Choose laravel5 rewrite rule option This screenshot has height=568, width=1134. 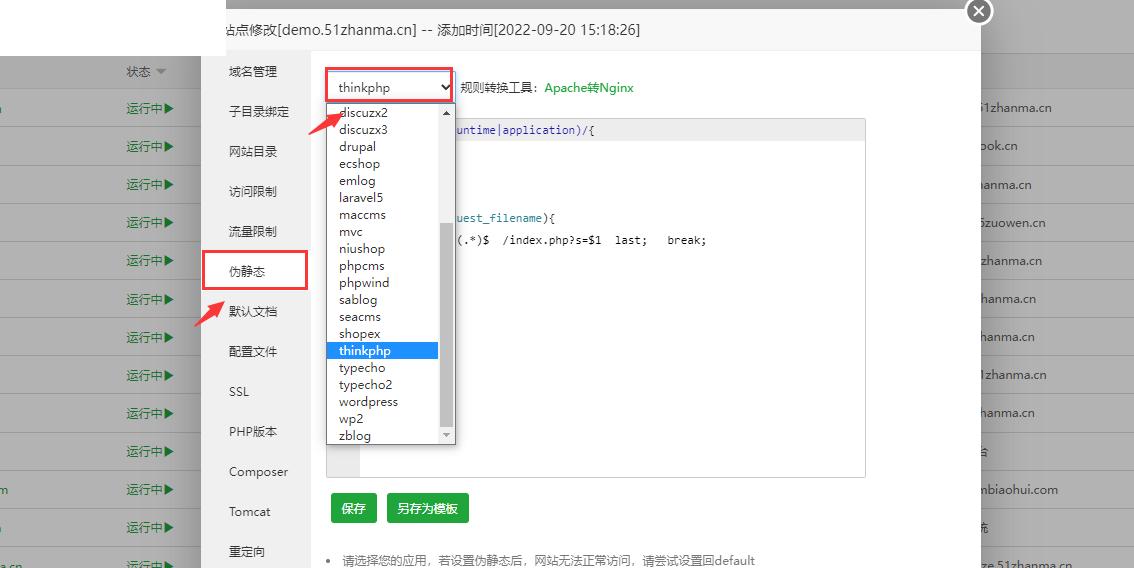click(x=360, y=198)
